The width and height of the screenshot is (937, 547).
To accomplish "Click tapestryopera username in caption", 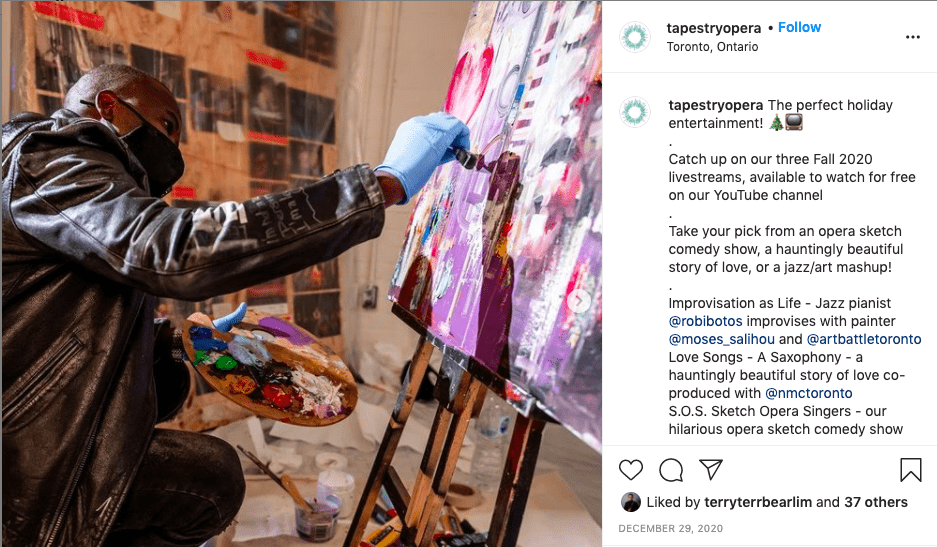I will click(715, 105).
